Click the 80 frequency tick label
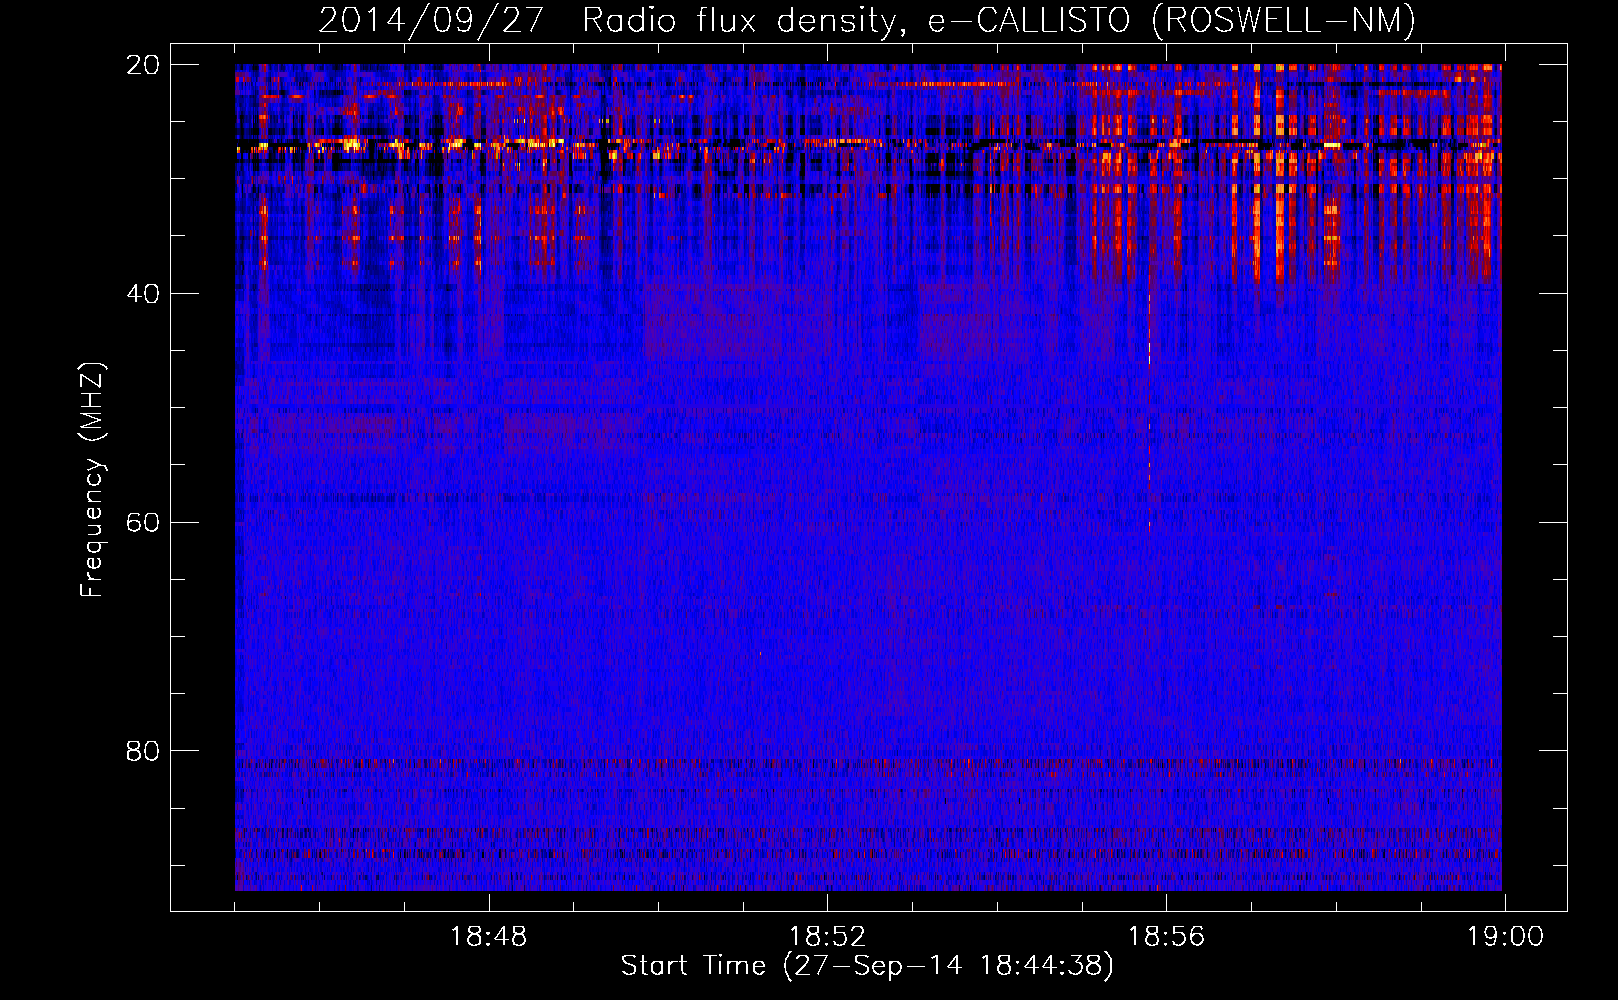Screen dimensions: 1618x1000 point(143,751)
